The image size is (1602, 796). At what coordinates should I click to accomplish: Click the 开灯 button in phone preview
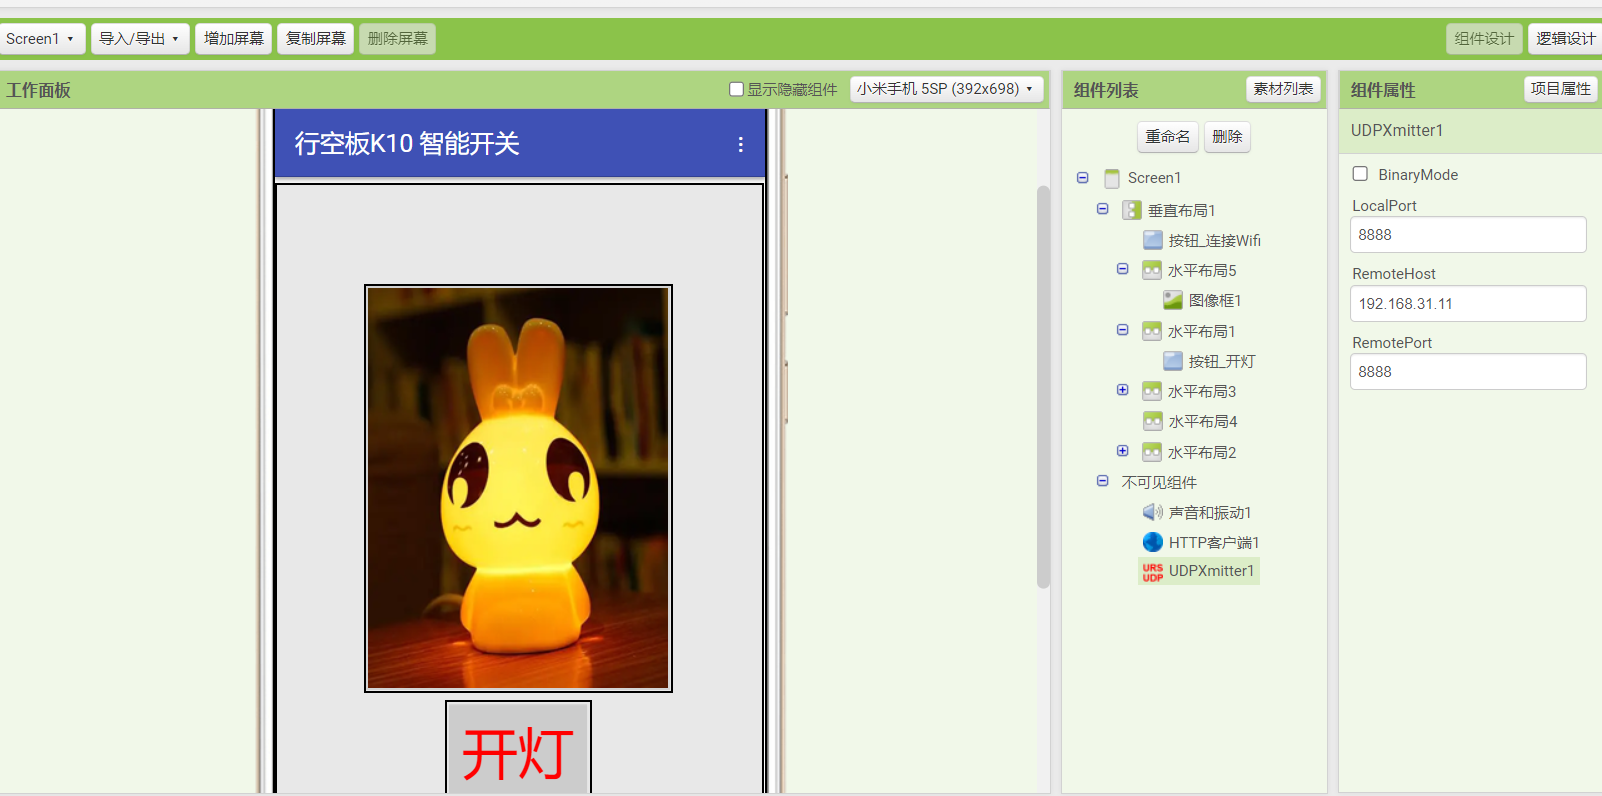(x=518, y=748)
